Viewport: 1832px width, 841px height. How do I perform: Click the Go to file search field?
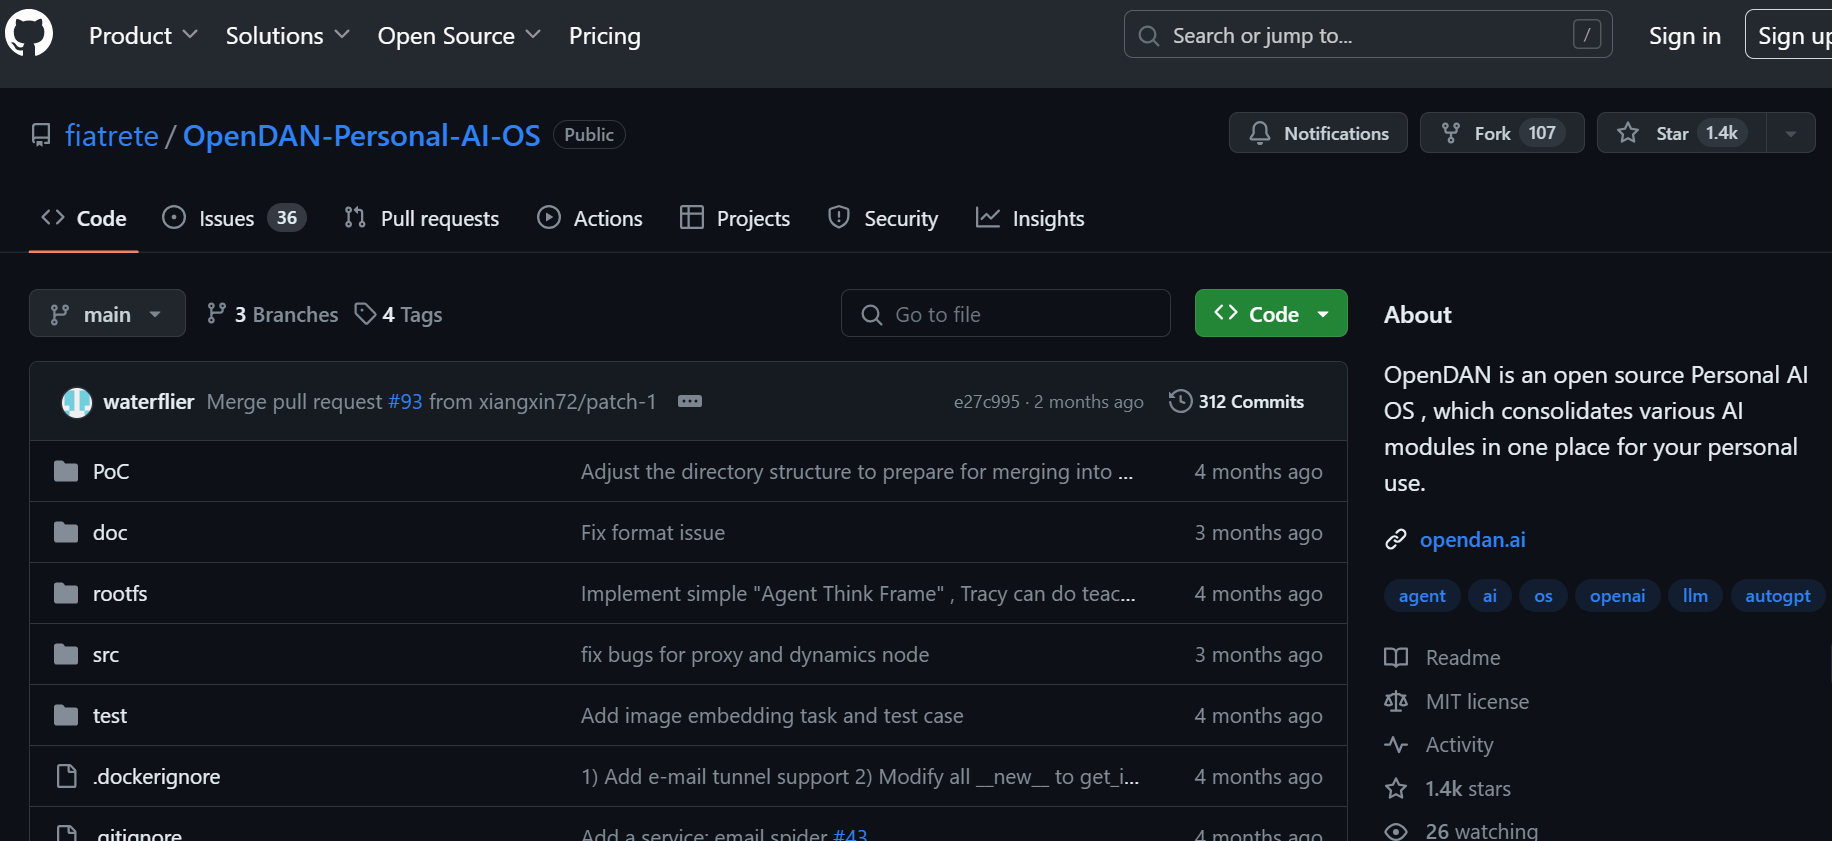click(1005, 313)
